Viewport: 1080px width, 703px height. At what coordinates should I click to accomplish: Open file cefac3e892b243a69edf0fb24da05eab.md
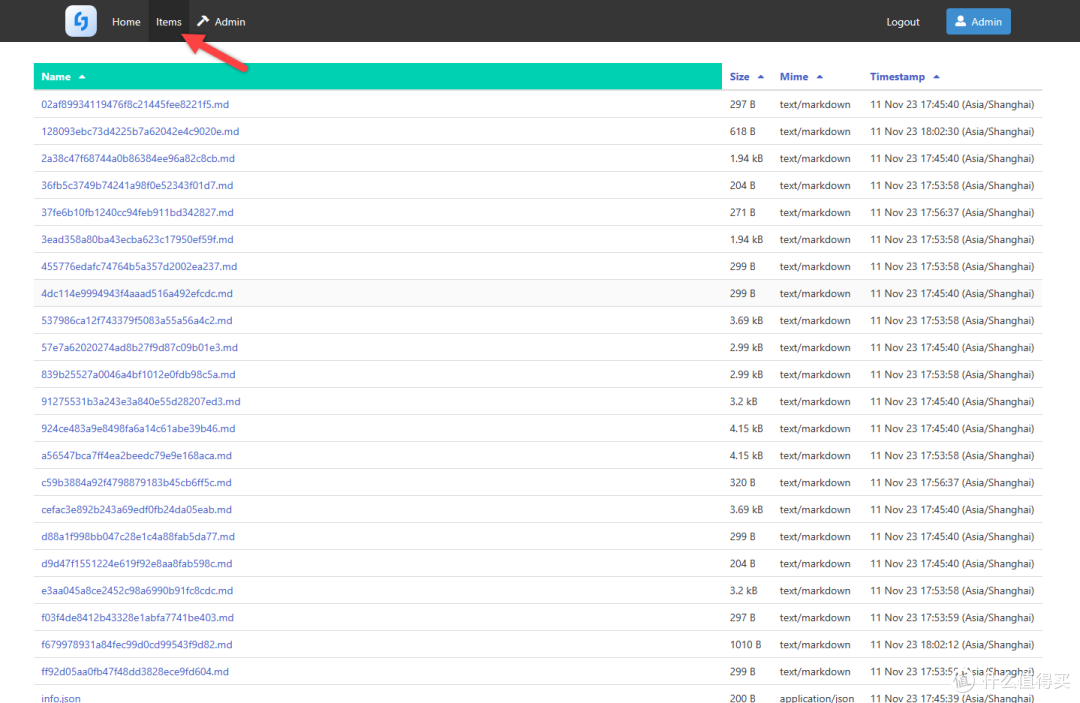coord(136,510)
